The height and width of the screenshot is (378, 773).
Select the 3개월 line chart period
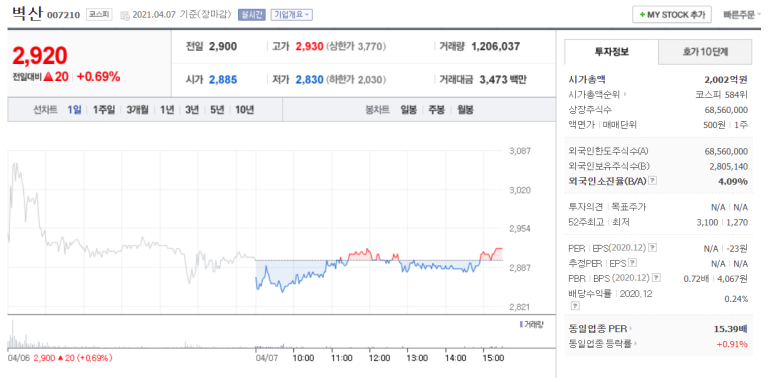coord(137,110)
